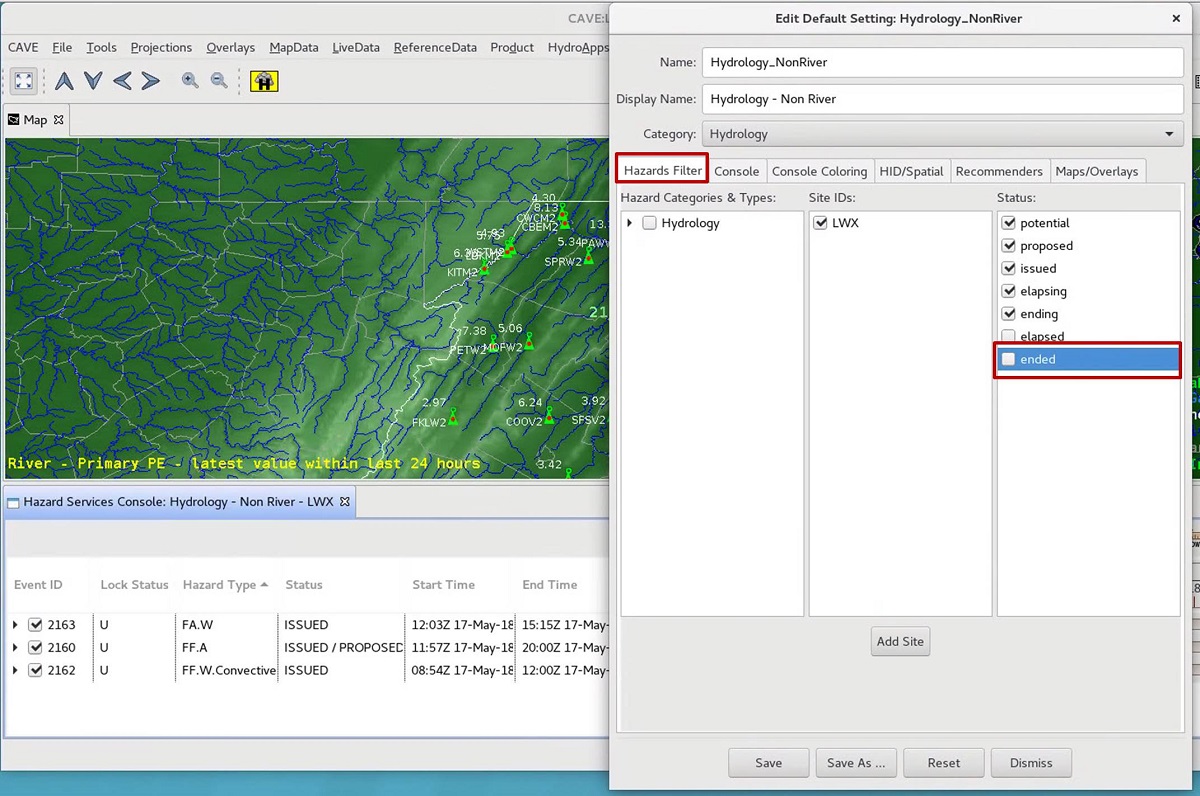Pan map down with the down arrow
The height and width of the screenshot is (796, 1200).
pos(93,81)
